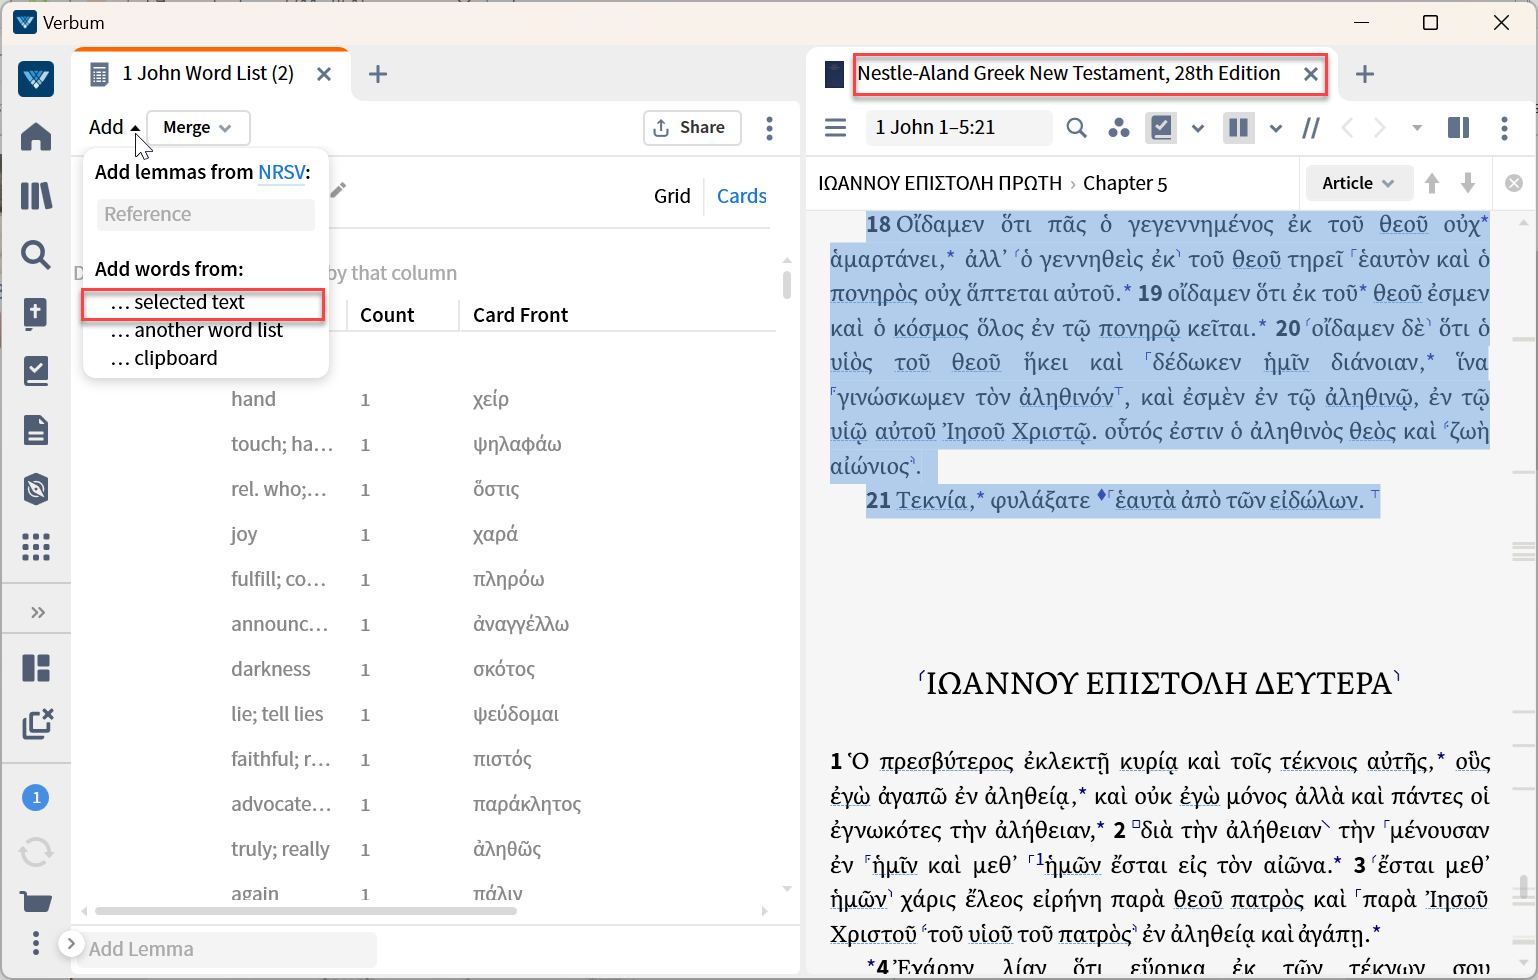This screenshot has height=980, width=1538.
Task: Go to next article down arrow
Action: [x=1468, y=183]
